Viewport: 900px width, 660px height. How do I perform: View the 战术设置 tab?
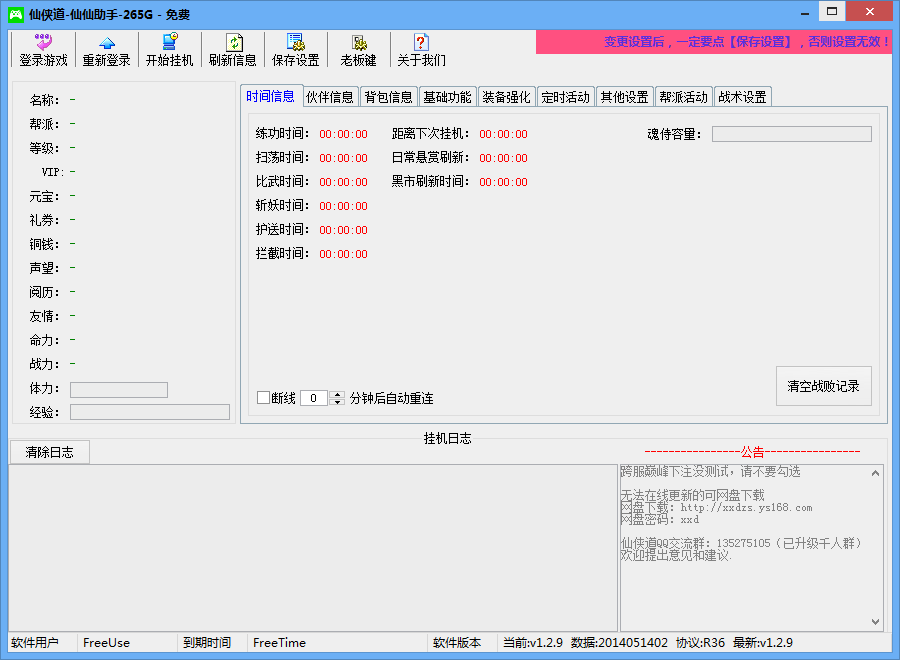tap(743, 96)
